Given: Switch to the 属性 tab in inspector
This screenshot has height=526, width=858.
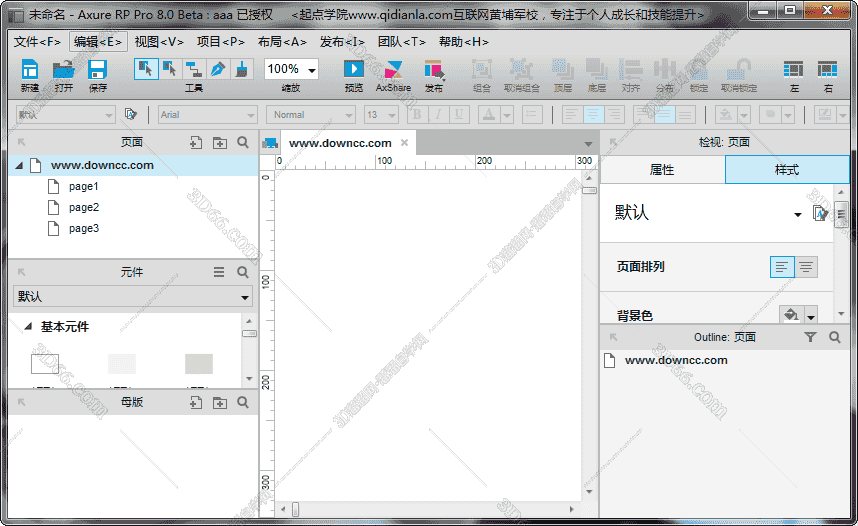Looking at the screenshot, I should [662, 170].
